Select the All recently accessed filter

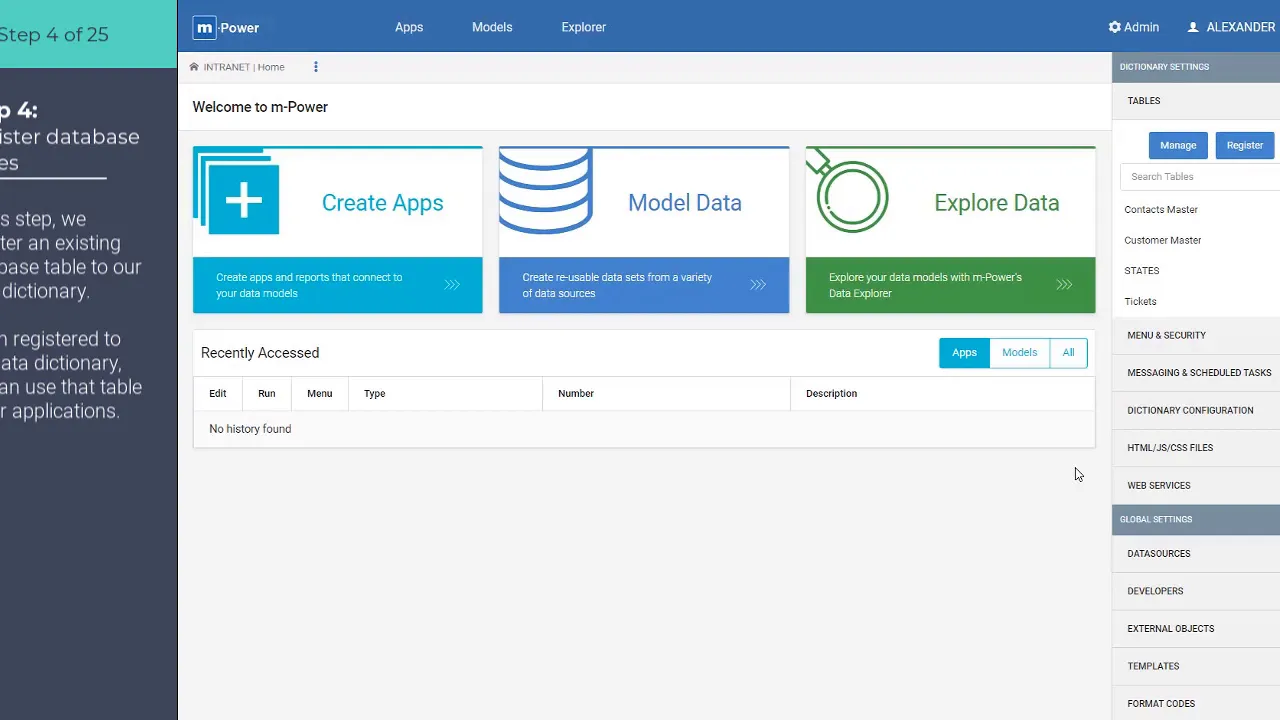tap(1068, 352)
